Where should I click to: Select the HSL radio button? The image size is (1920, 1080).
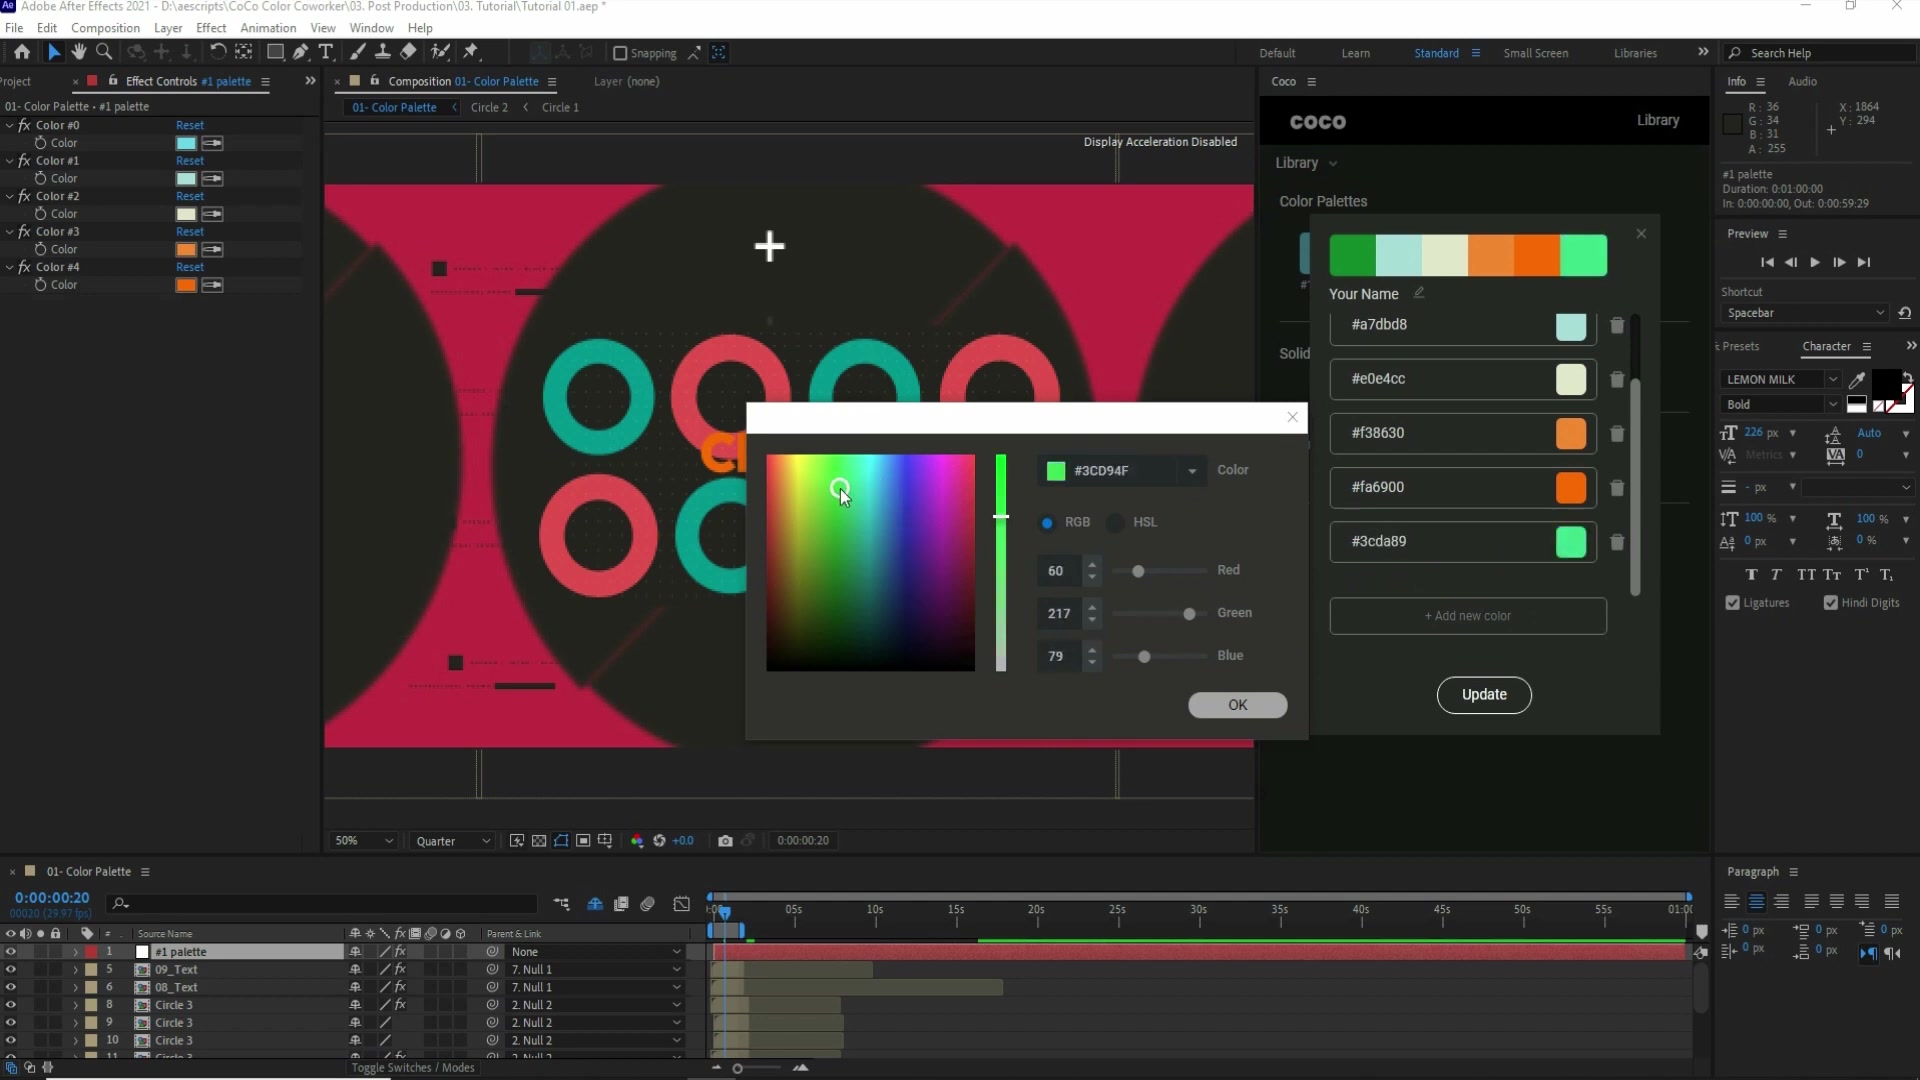[1116, 522]
